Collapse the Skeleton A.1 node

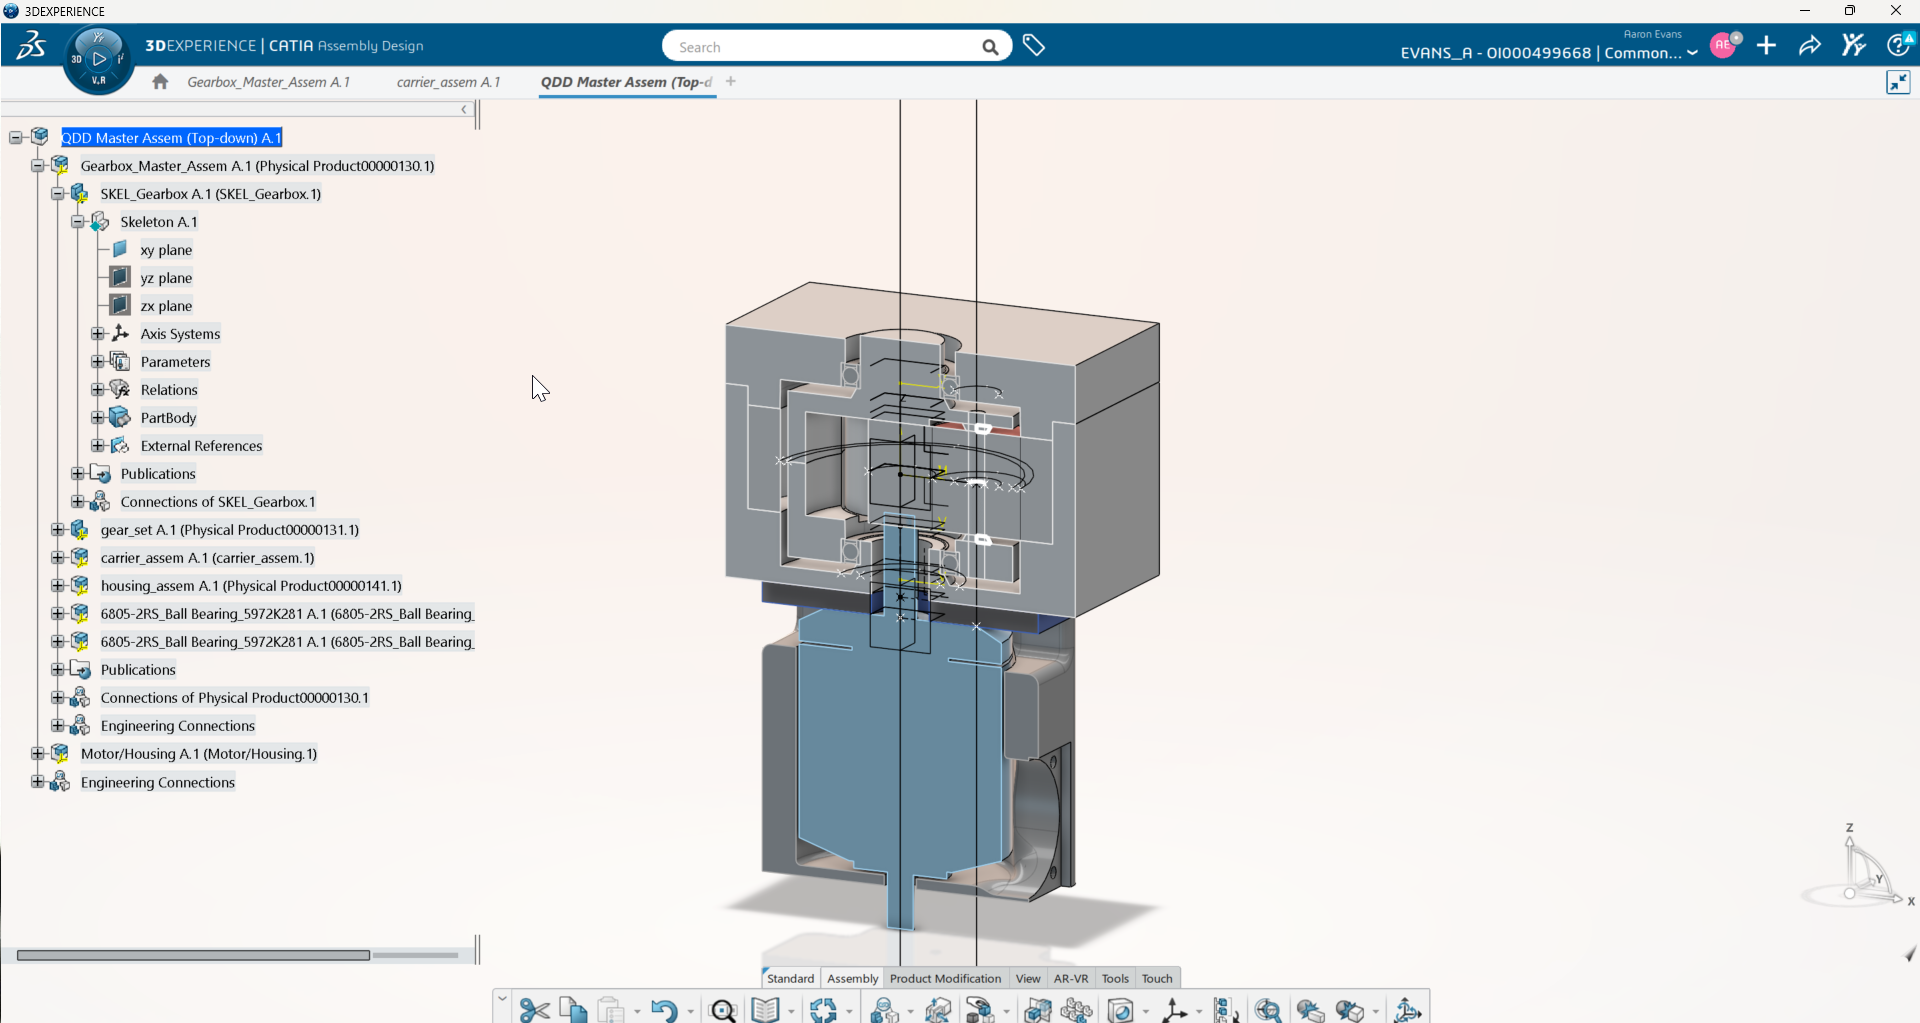[x=78, y=222]
